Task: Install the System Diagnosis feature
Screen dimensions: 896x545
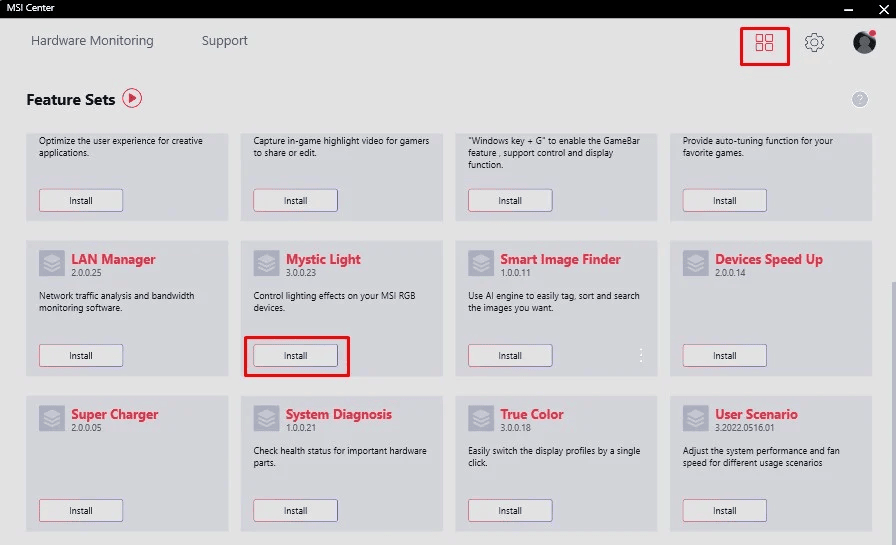Action: click(295, 510)
